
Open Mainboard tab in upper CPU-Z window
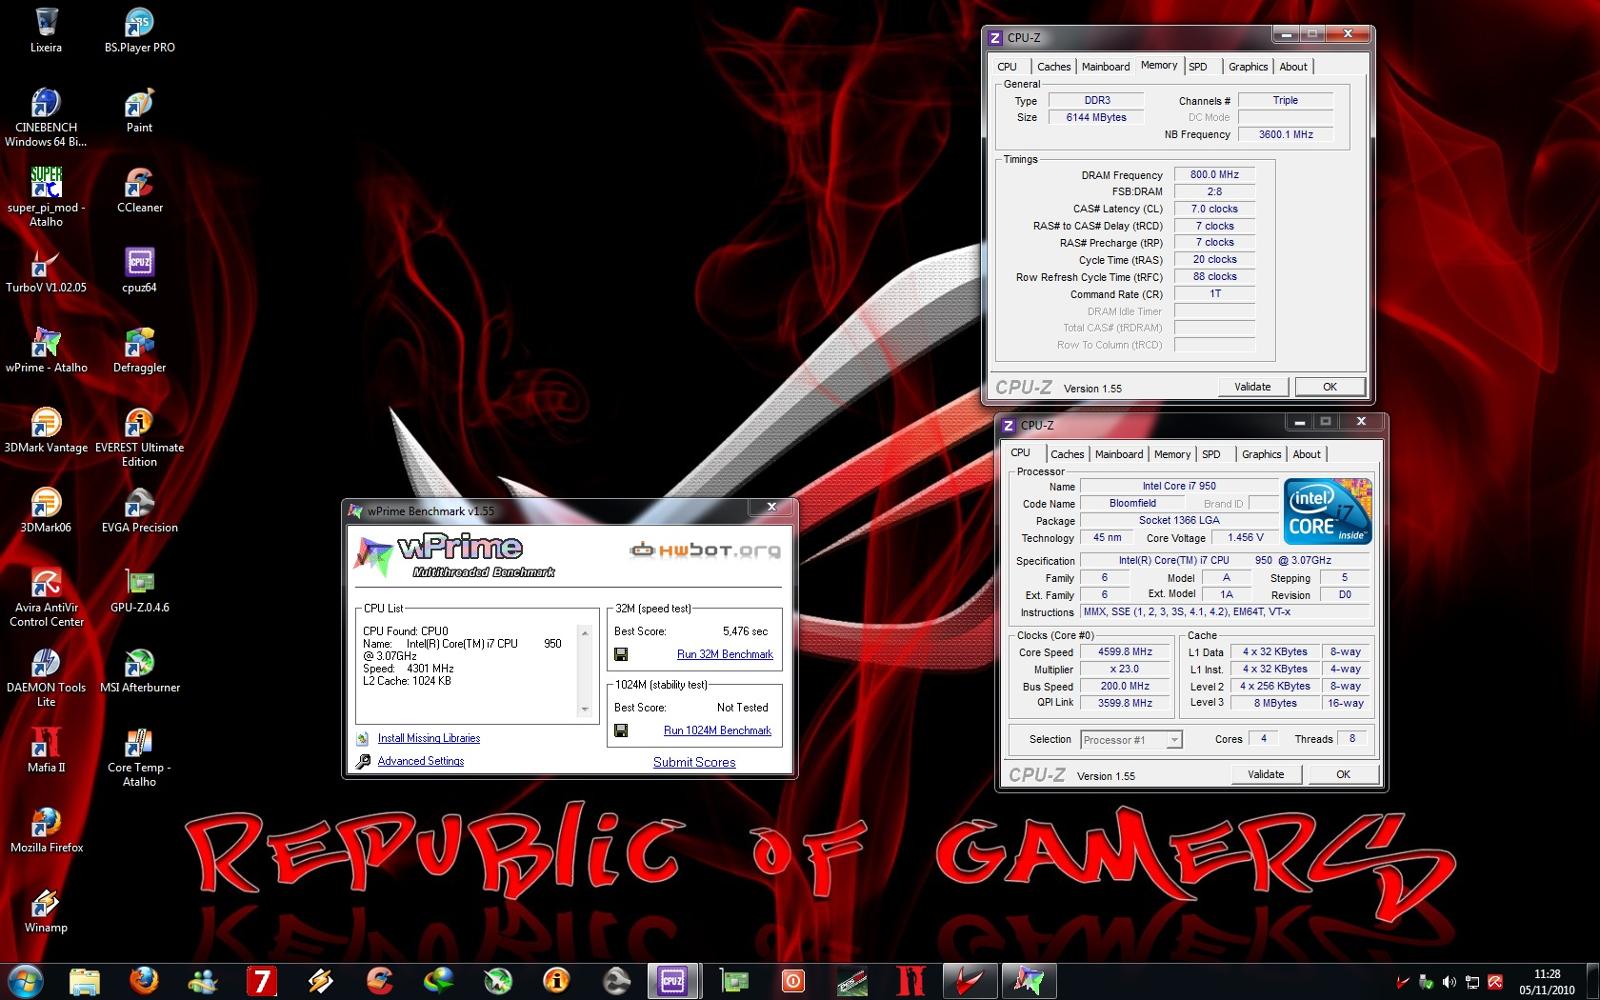[x=1105, y=67]
